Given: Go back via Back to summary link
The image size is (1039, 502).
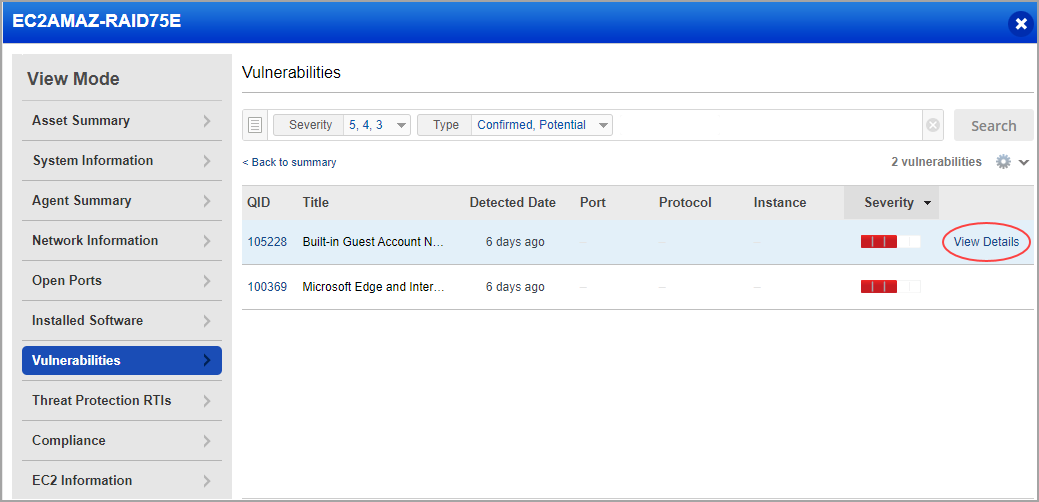Looking at the screenshot, I should [289, 162].
